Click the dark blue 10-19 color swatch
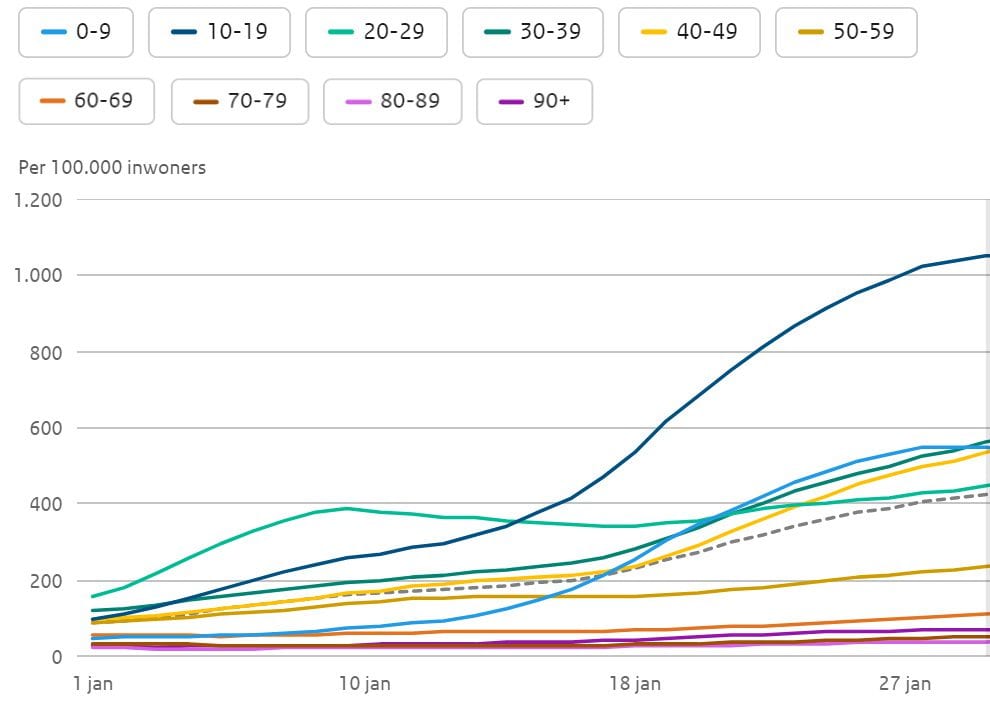 click(x=184, y=32)
